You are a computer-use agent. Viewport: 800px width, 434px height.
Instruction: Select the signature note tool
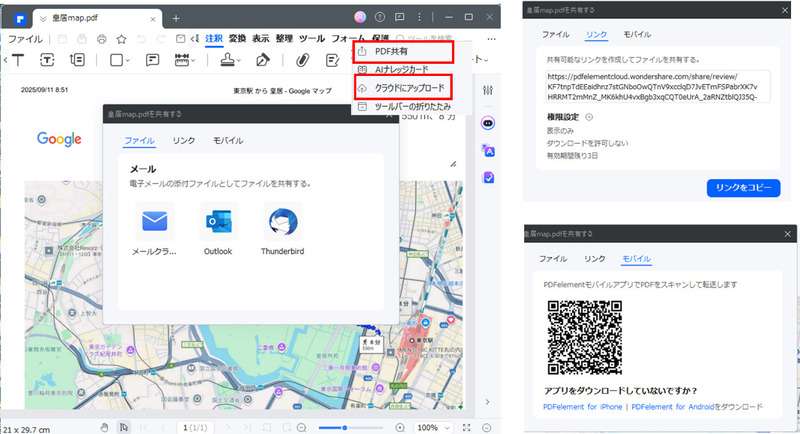[x=333, y=60]
